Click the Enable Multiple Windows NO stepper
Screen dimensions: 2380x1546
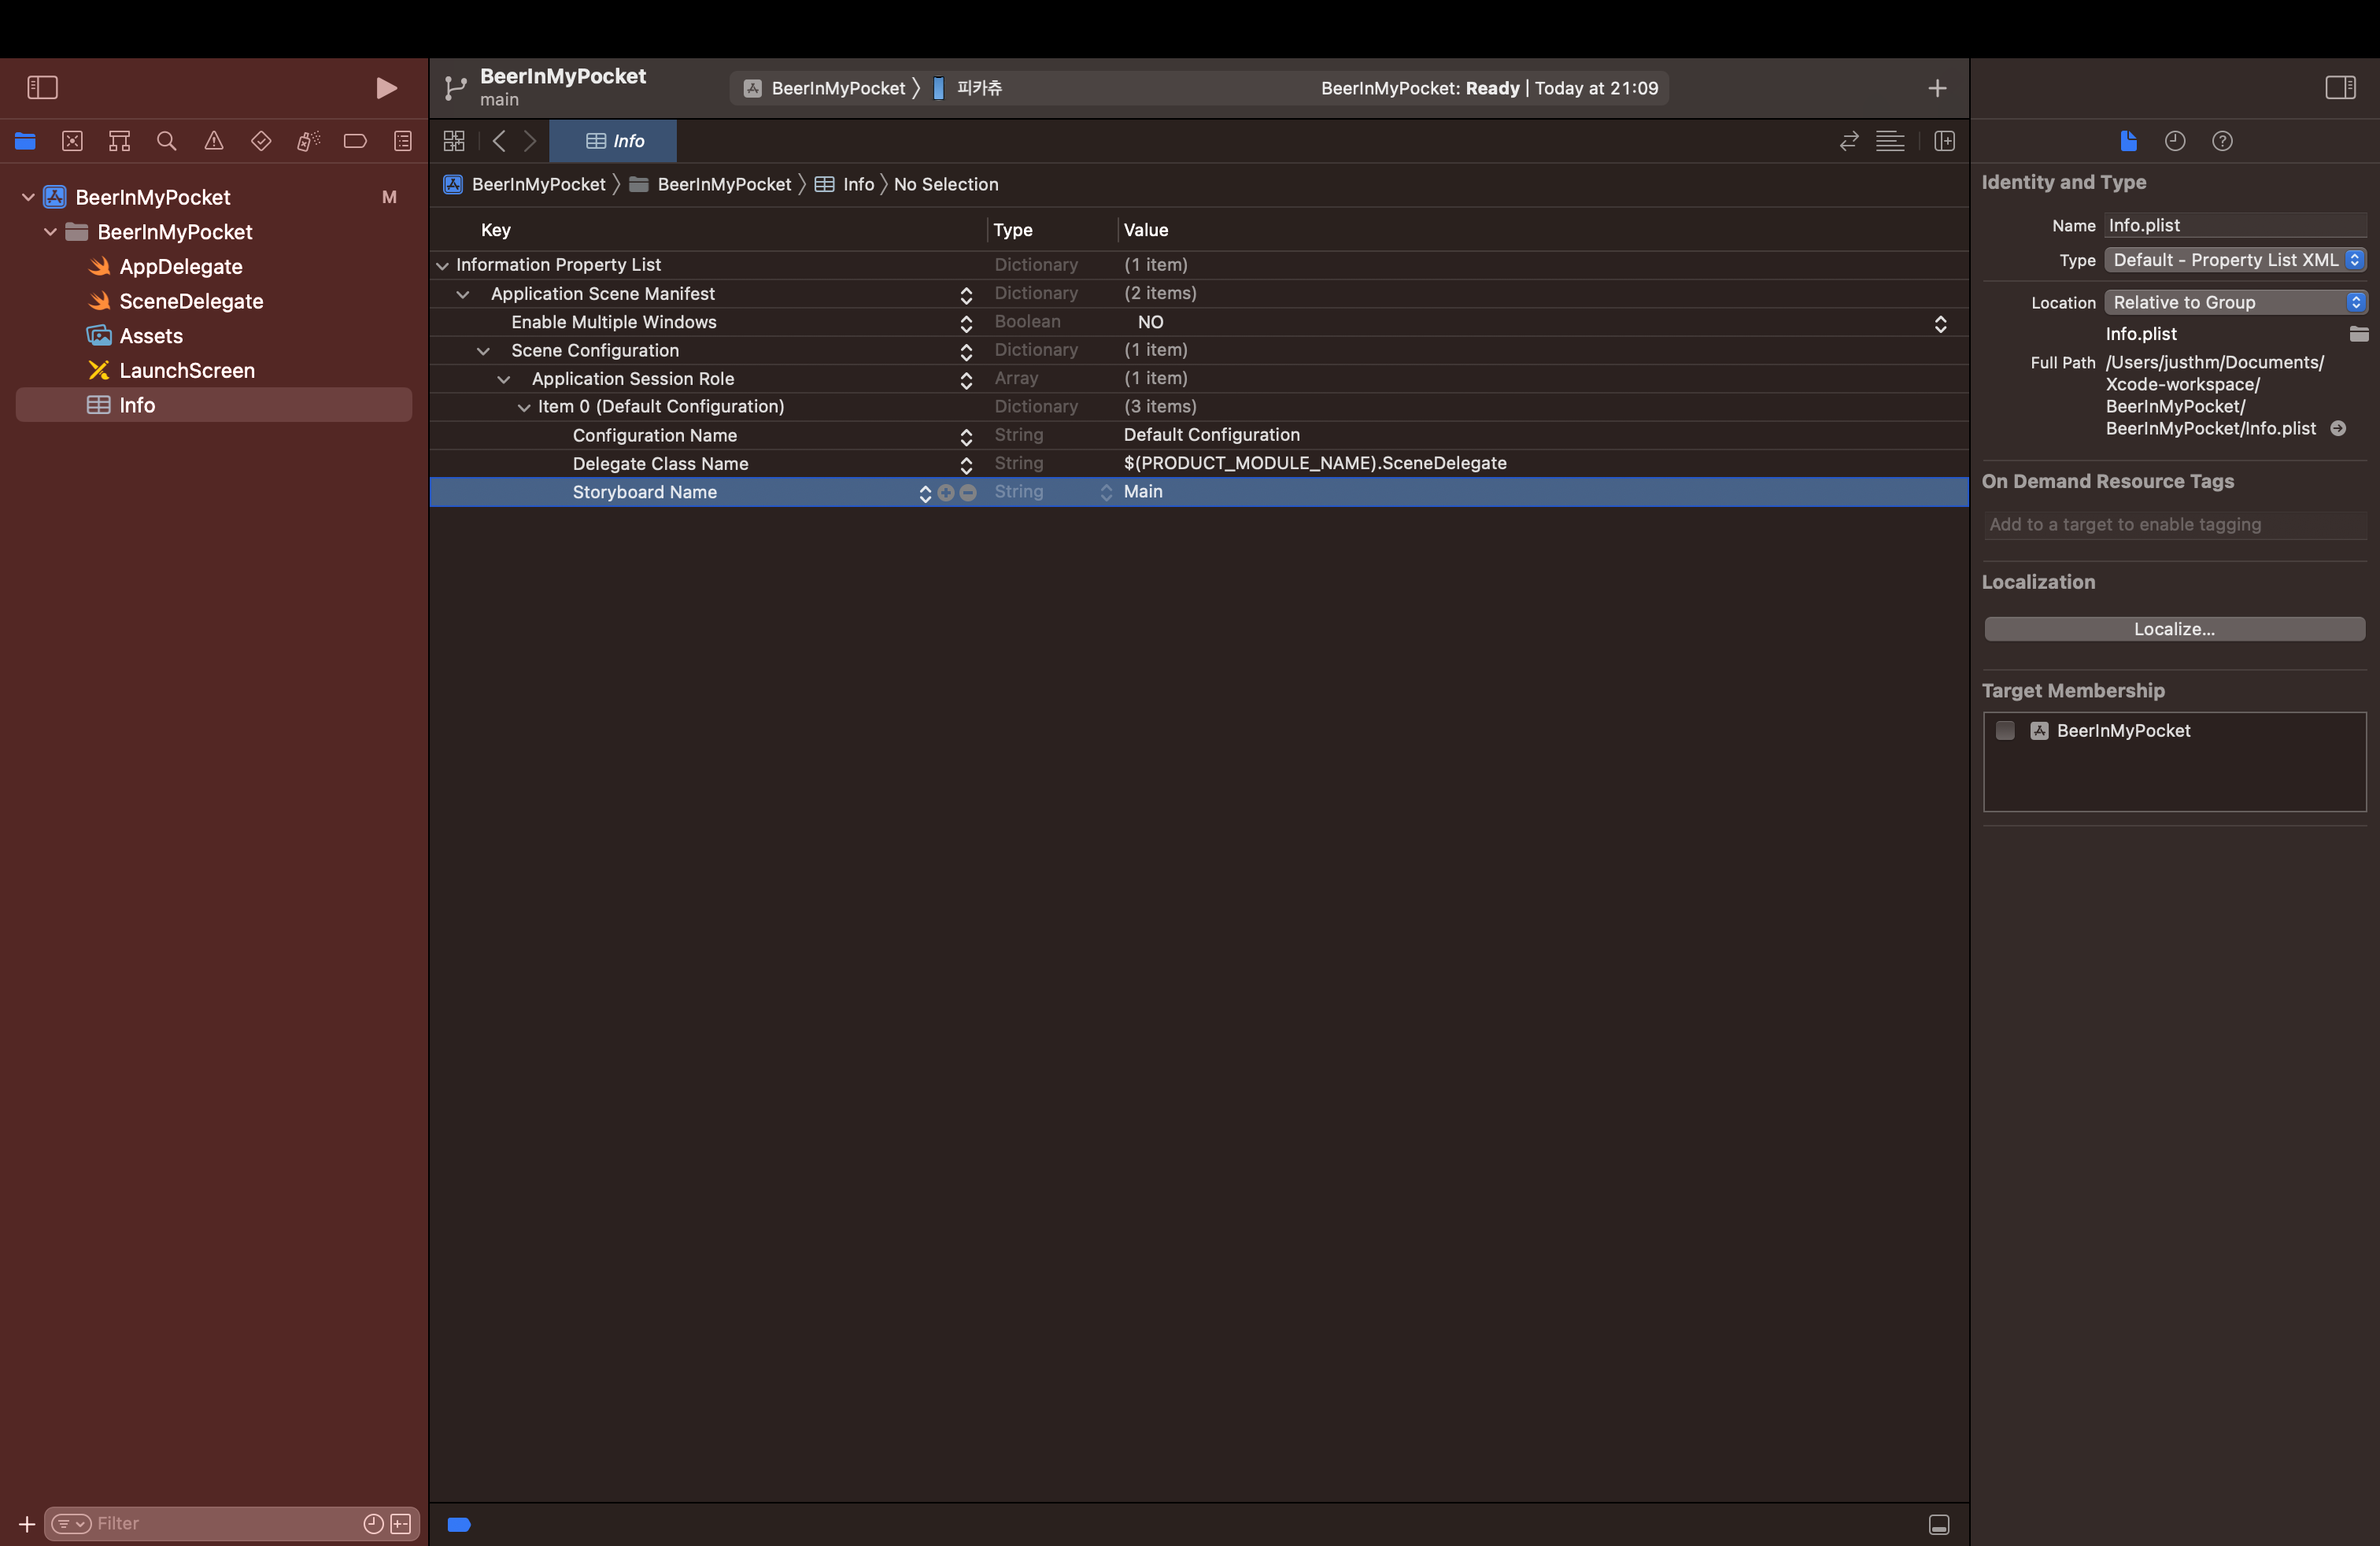coord(1940,323)
